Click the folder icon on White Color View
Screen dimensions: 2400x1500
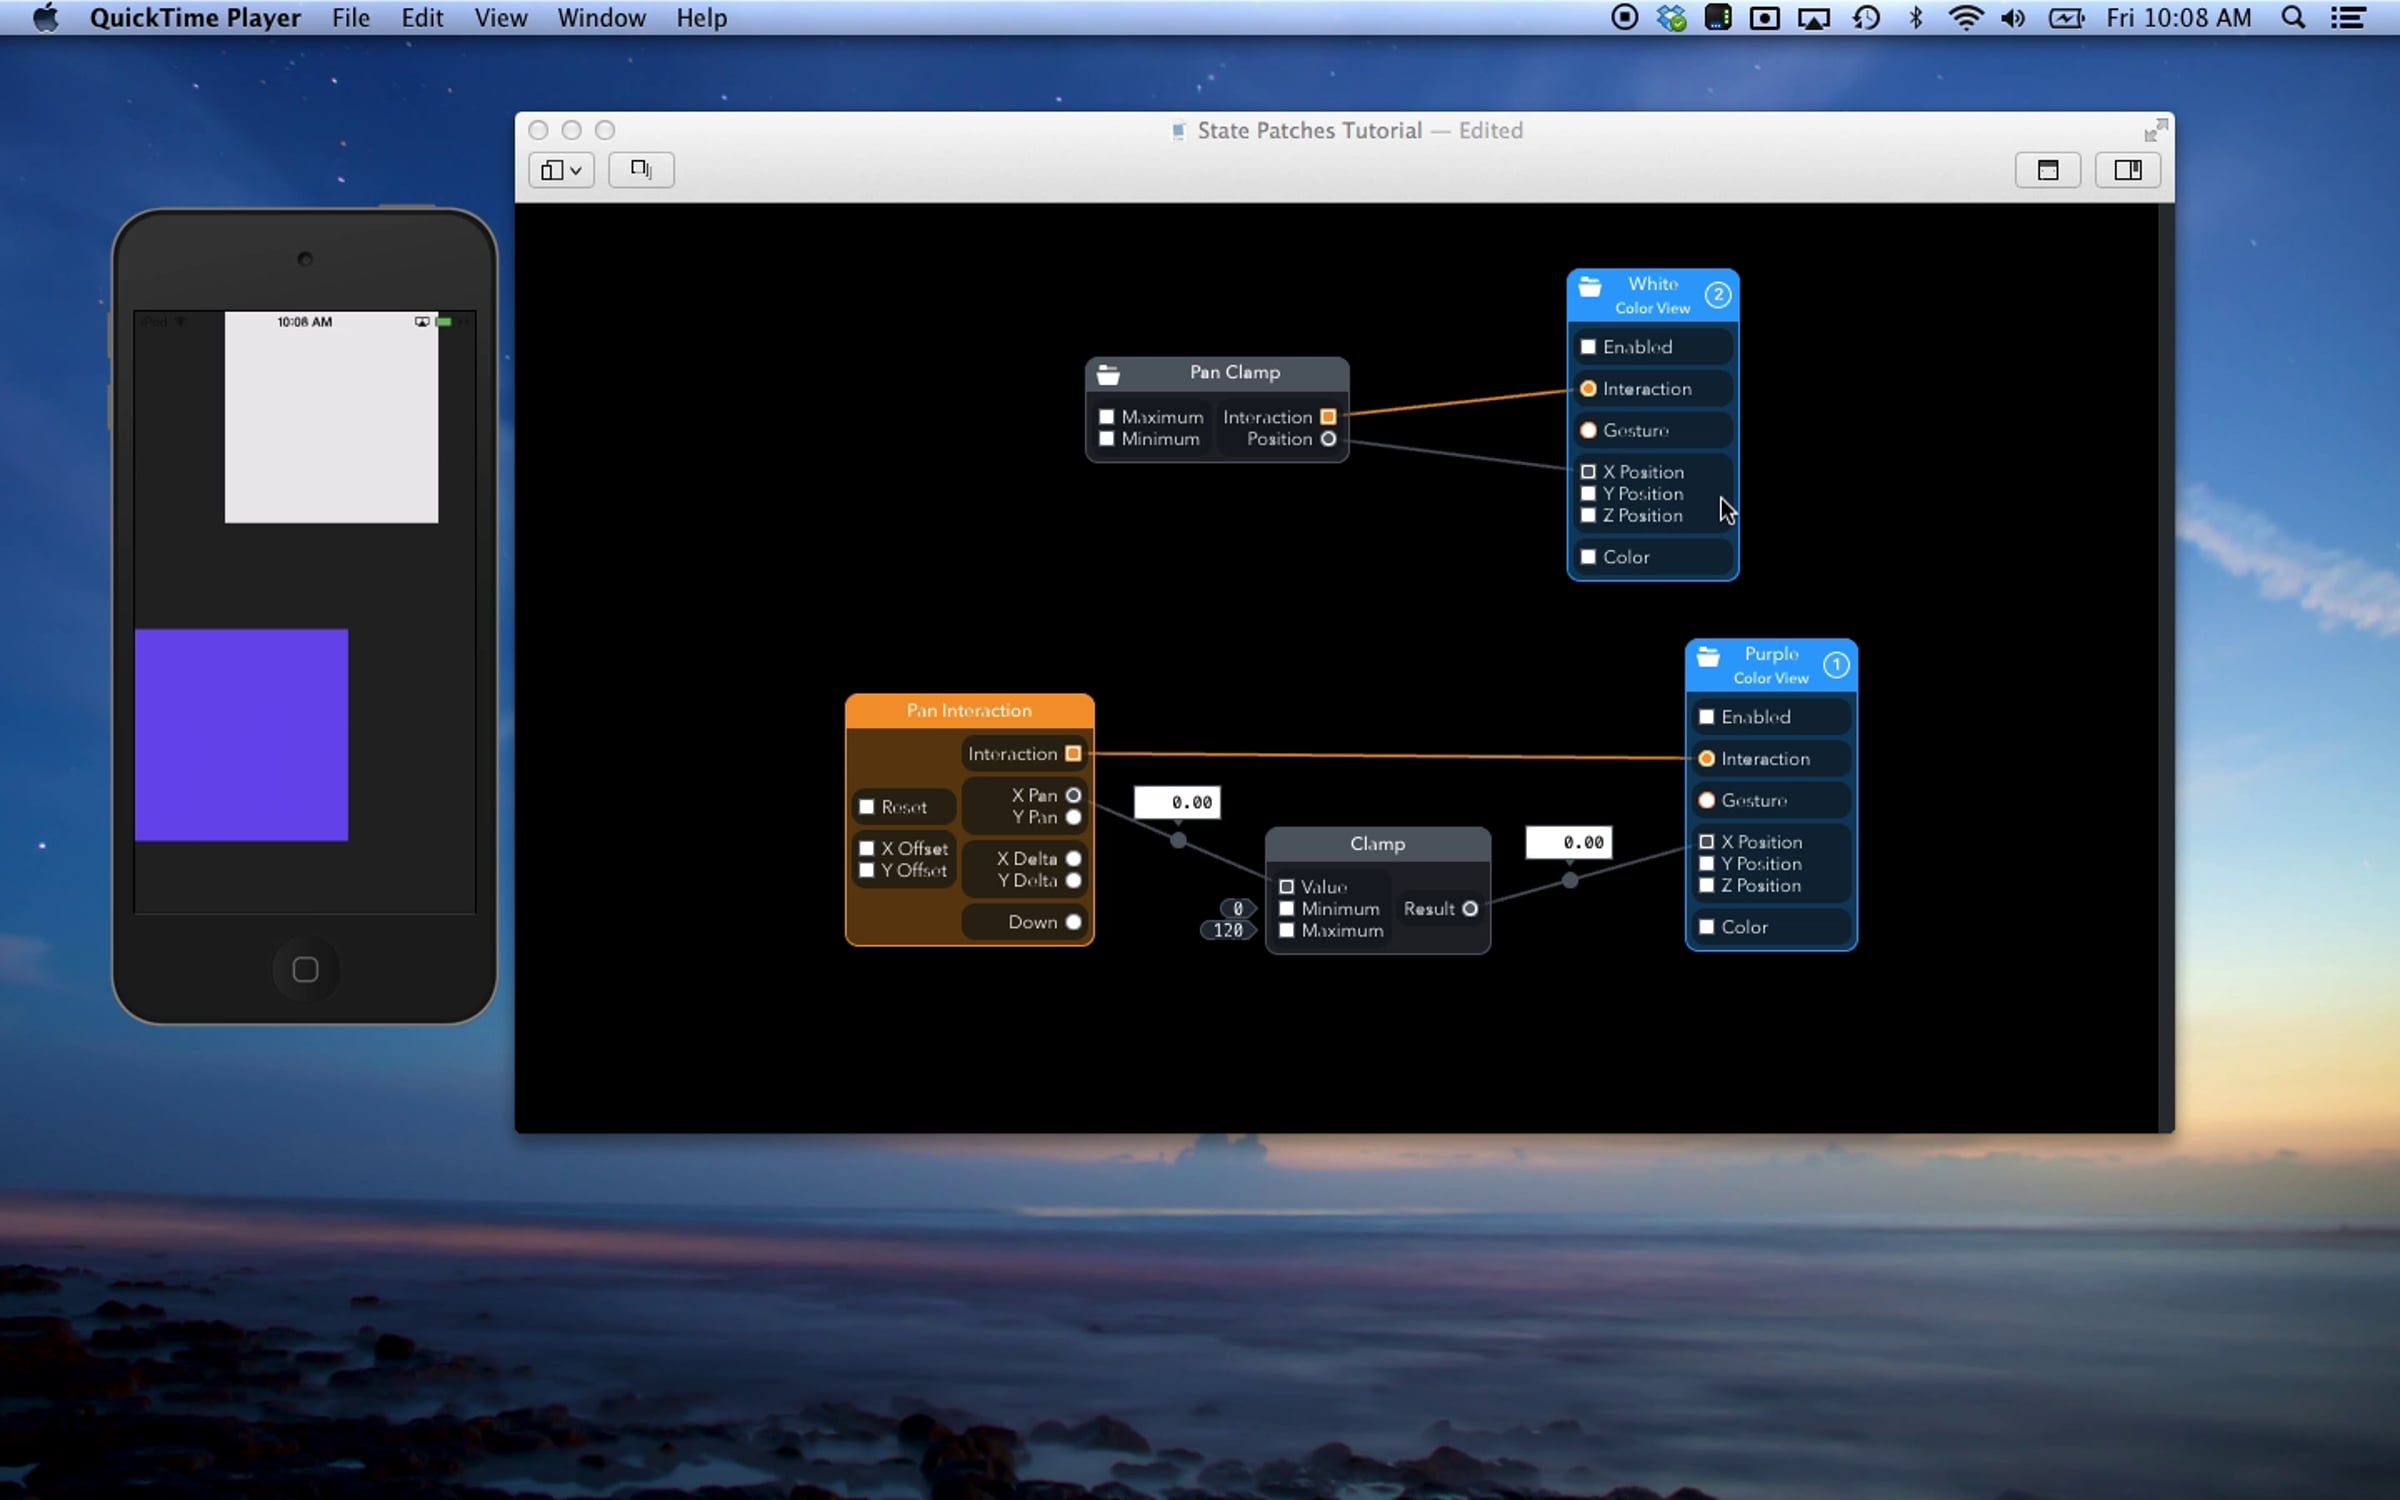pos(1590,288)
